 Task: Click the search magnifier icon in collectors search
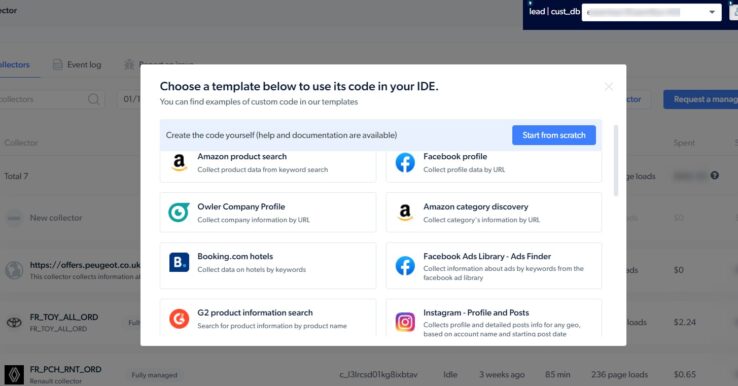click(x=94, y=99)
